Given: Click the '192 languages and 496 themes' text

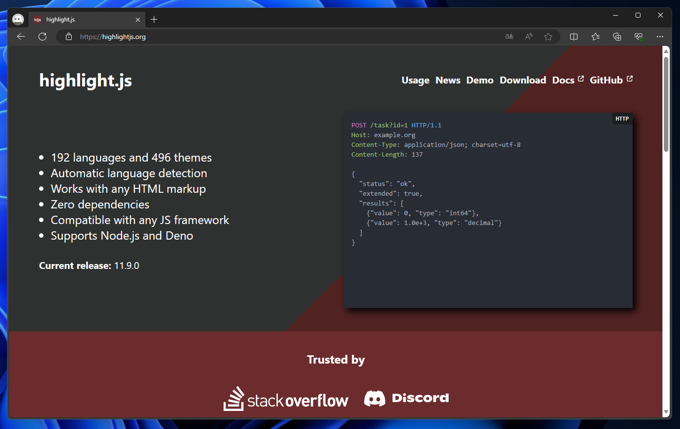Looking at the screenshot, I should point(131,158).
